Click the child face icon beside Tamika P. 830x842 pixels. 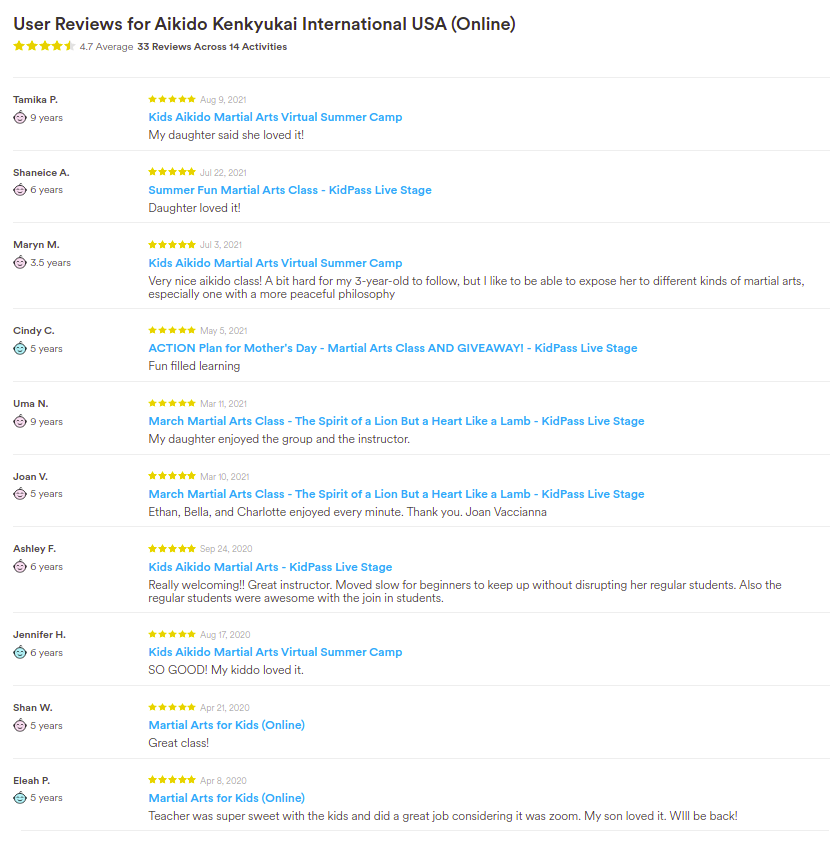click(20, 117)
